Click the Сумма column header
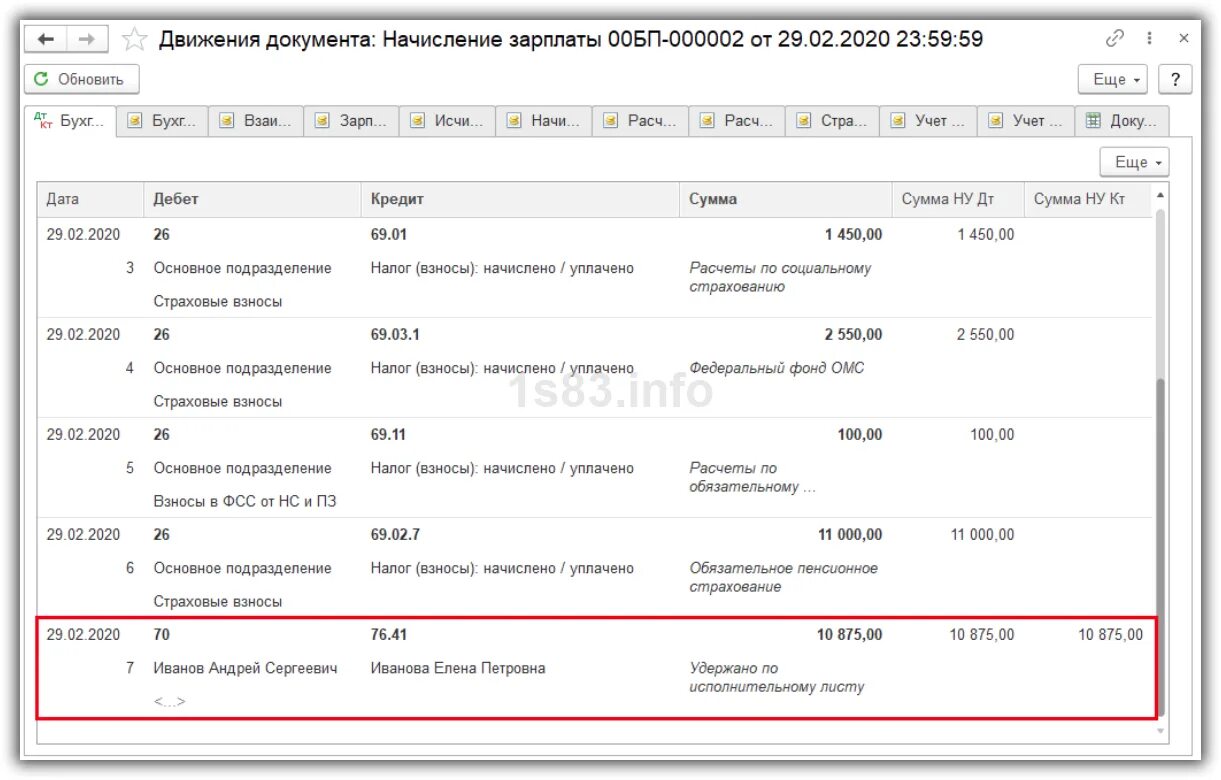 tap(785, 199)
